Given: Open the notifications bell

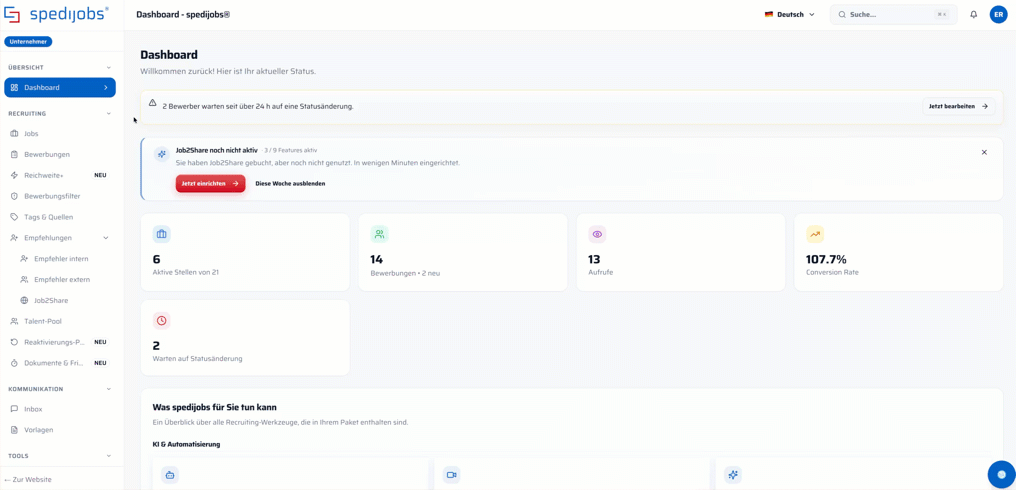Looking at the screenshot, I should click(x=973, y=14).
